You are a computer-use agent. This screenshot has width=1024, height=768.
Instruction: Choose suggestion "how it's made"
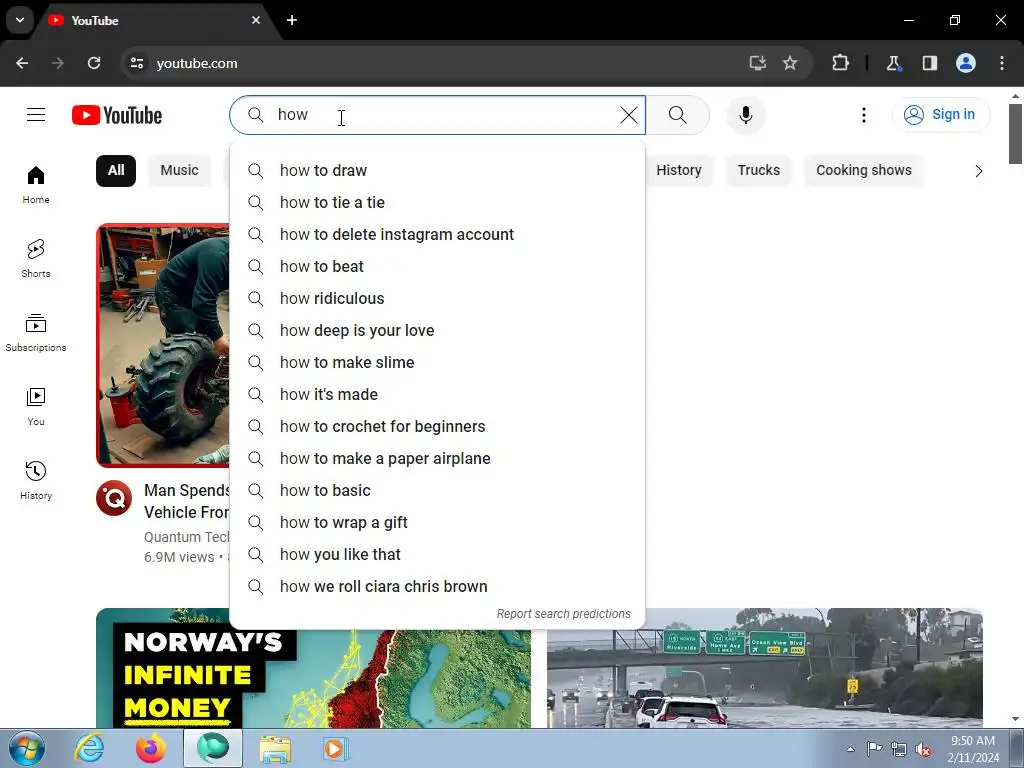438,394
